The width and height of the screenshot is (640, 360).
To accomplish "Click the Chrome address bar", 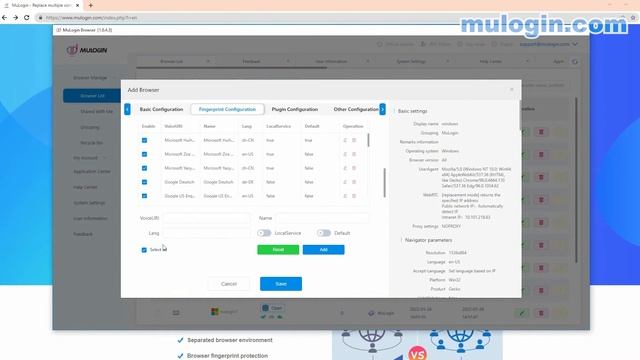I will (x=327, y=18).
